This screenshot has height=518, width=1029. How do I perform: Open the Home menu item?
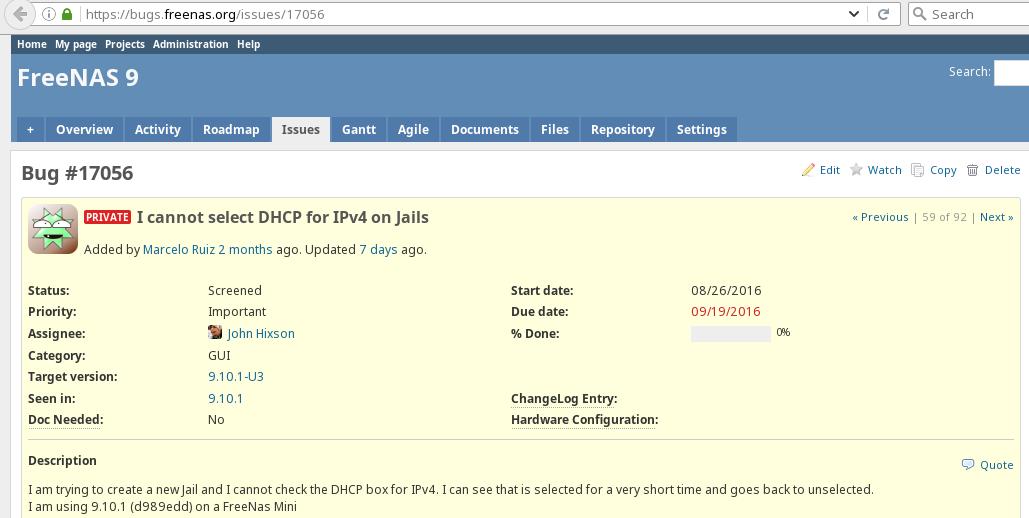32,44
